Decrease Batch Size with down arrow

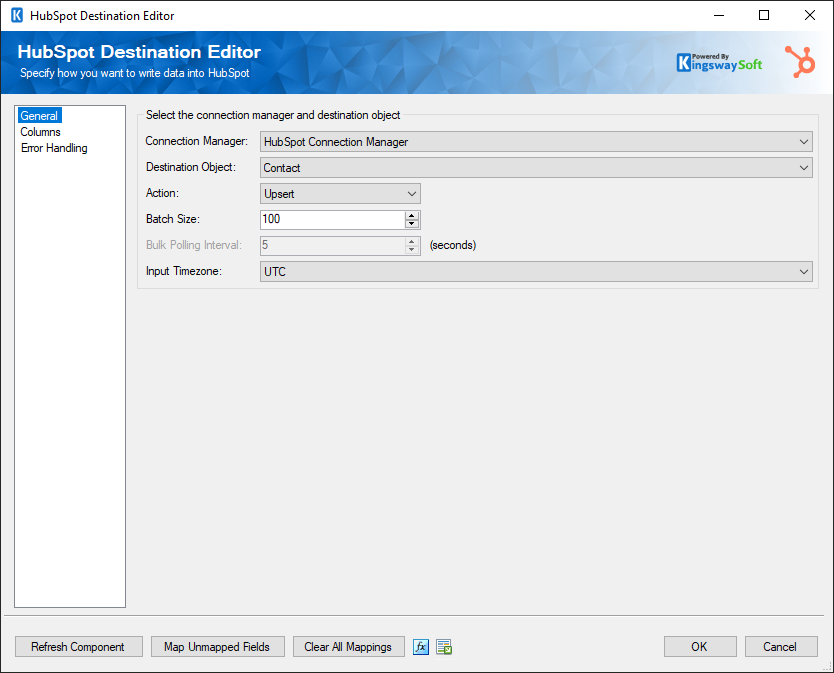point(412,224)
